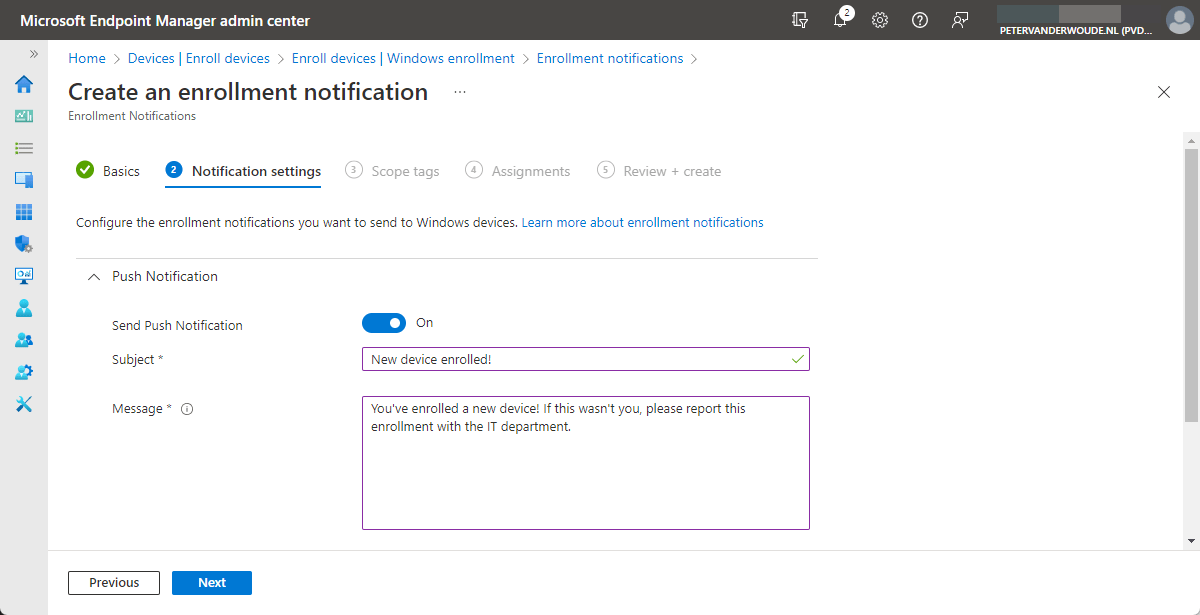Collapse the Push Notification section
The height and width of the screenshot is (615, 1200).
point(93,276)
